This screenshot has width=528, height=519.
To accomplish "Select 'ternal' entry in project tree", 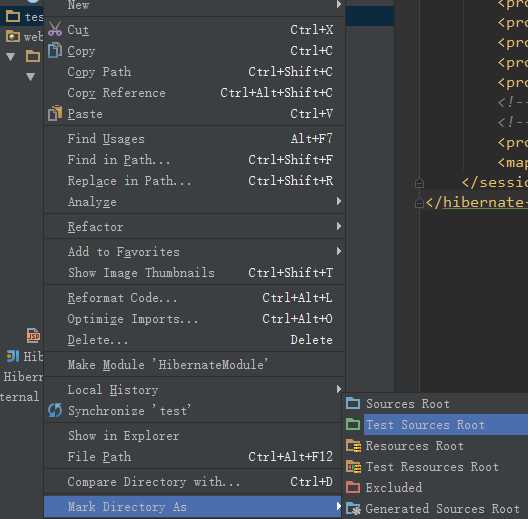I will click(x=20, y=397).
